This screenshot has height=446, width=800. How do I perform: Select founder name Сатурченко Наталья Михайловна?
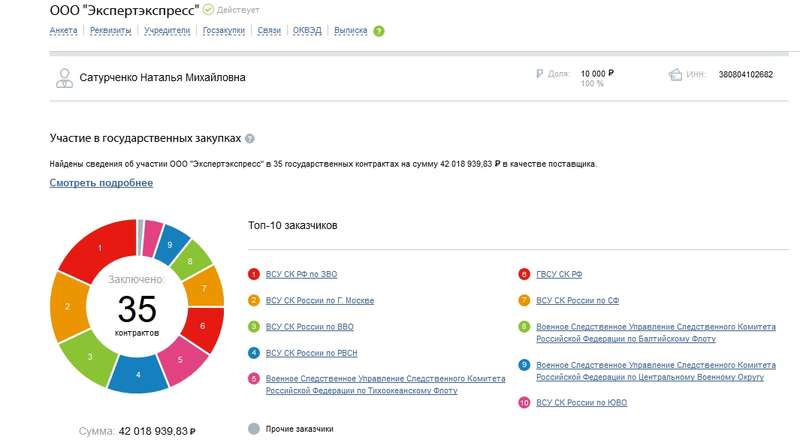click(x=162, y=78)
